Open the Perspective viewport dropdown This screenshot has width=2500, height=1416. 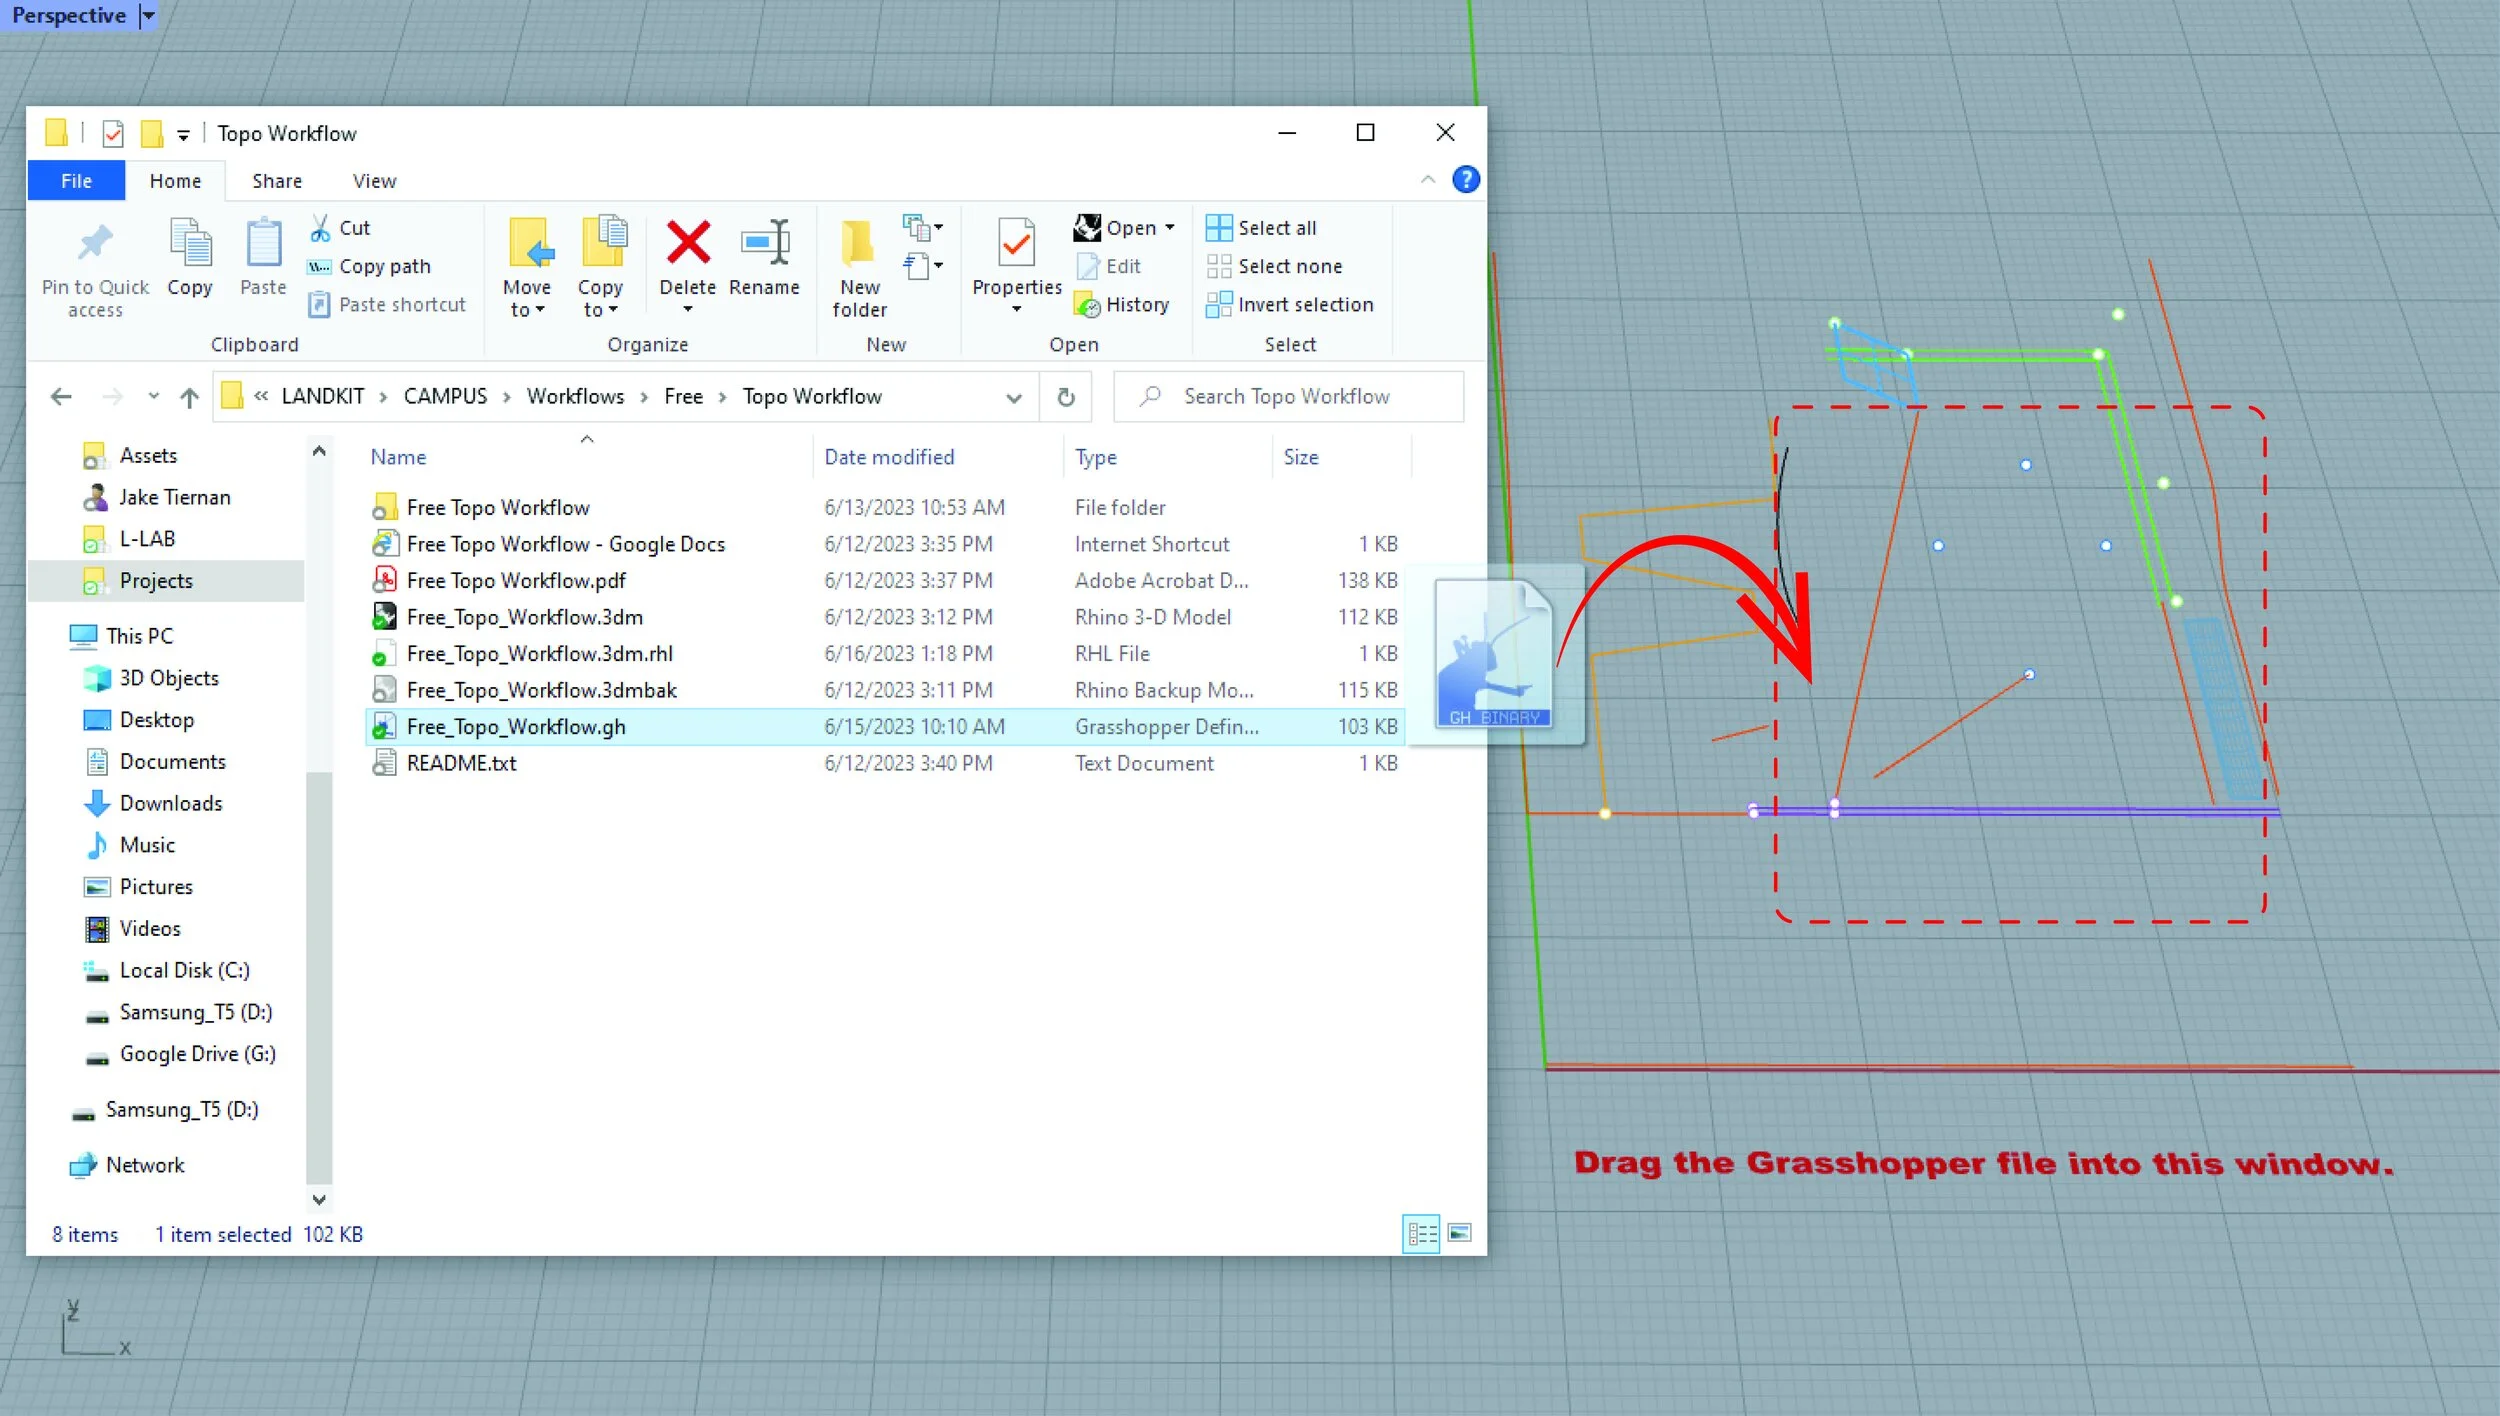(148, 15)
